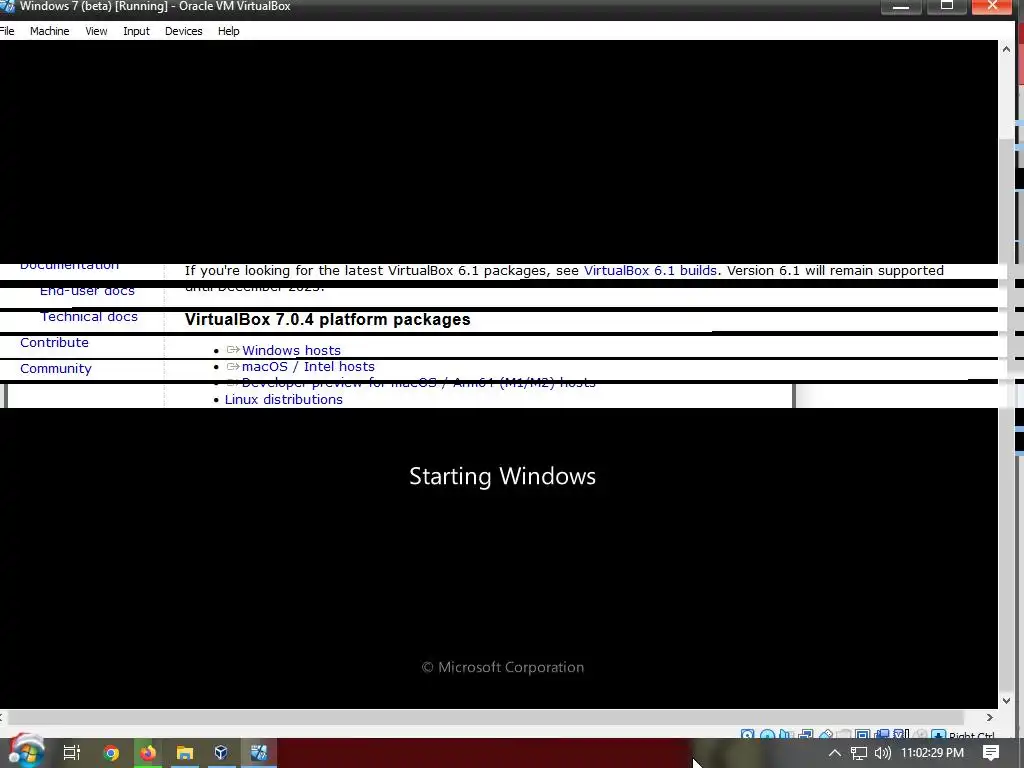Viewport: 1024px width, 768px height.
Task: Open the Help menu
Action: [x=228, y=31]
